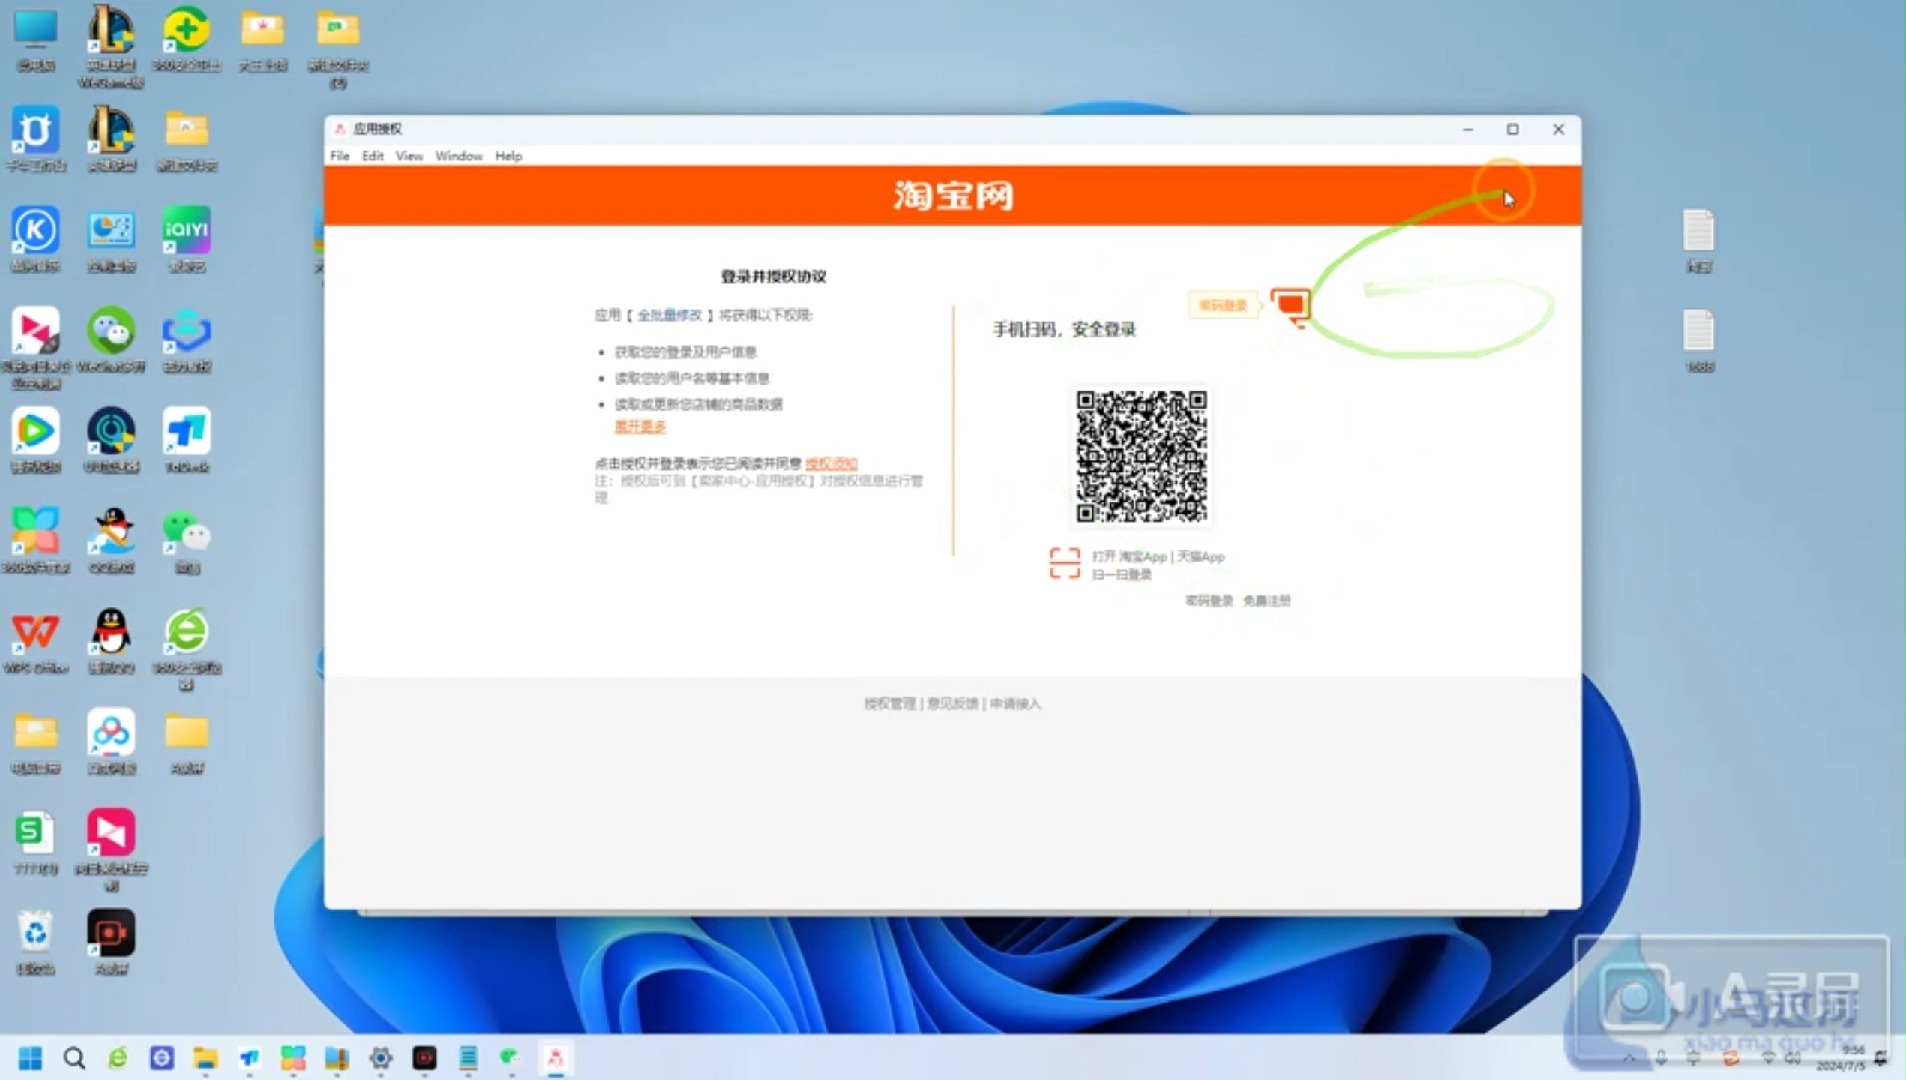Screen dimensions: 1906x1080
Task: Click the Taobao login QR code
Action: point(1141,456)
